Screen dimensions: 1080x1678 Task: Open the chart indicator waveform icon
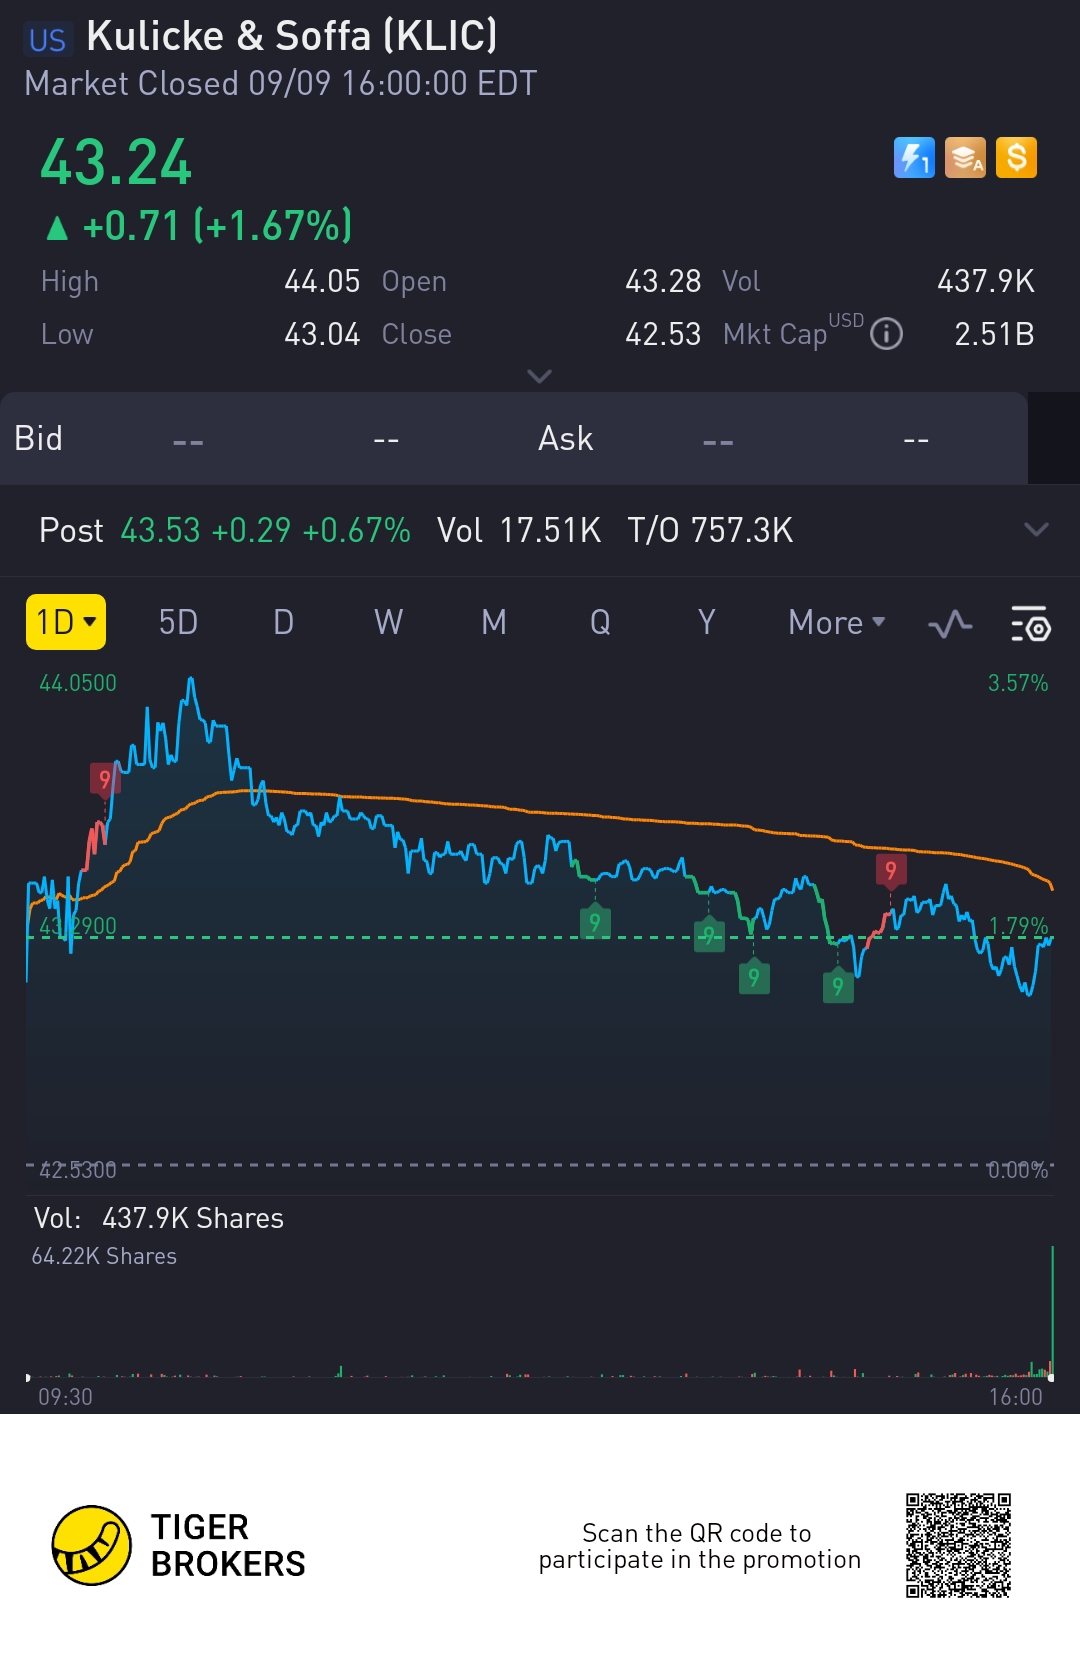[950, 624]
